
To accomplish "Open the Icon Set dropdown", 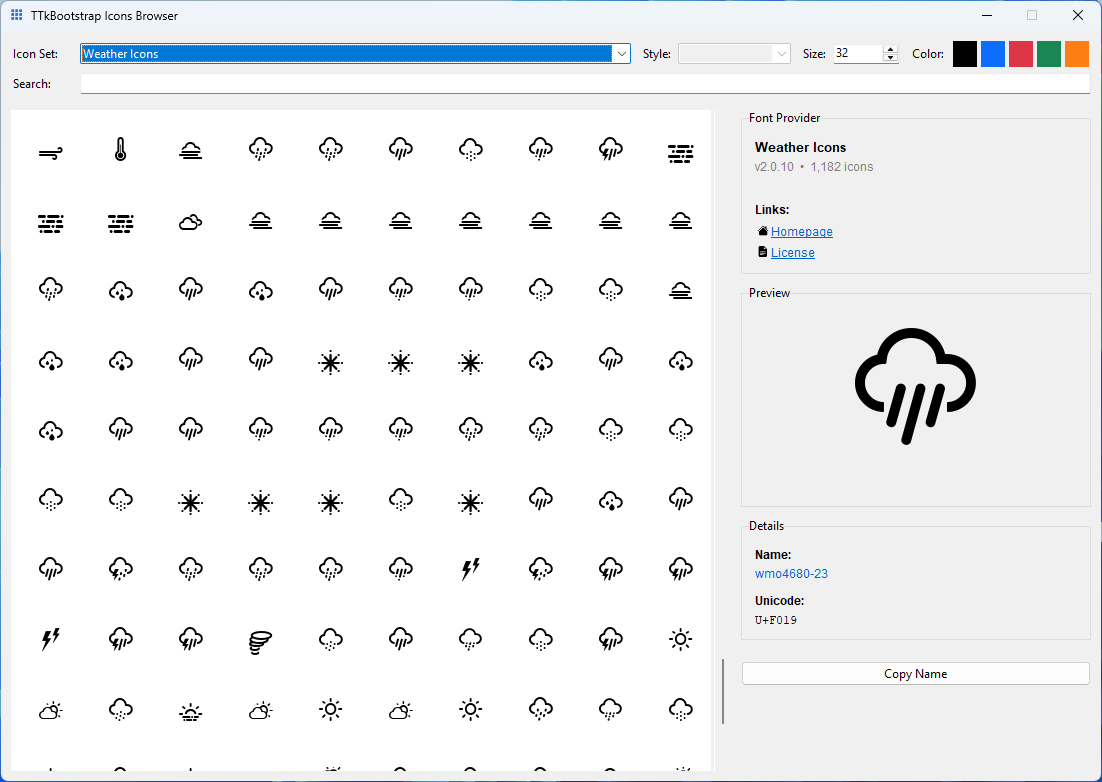I will click(620, 53).
